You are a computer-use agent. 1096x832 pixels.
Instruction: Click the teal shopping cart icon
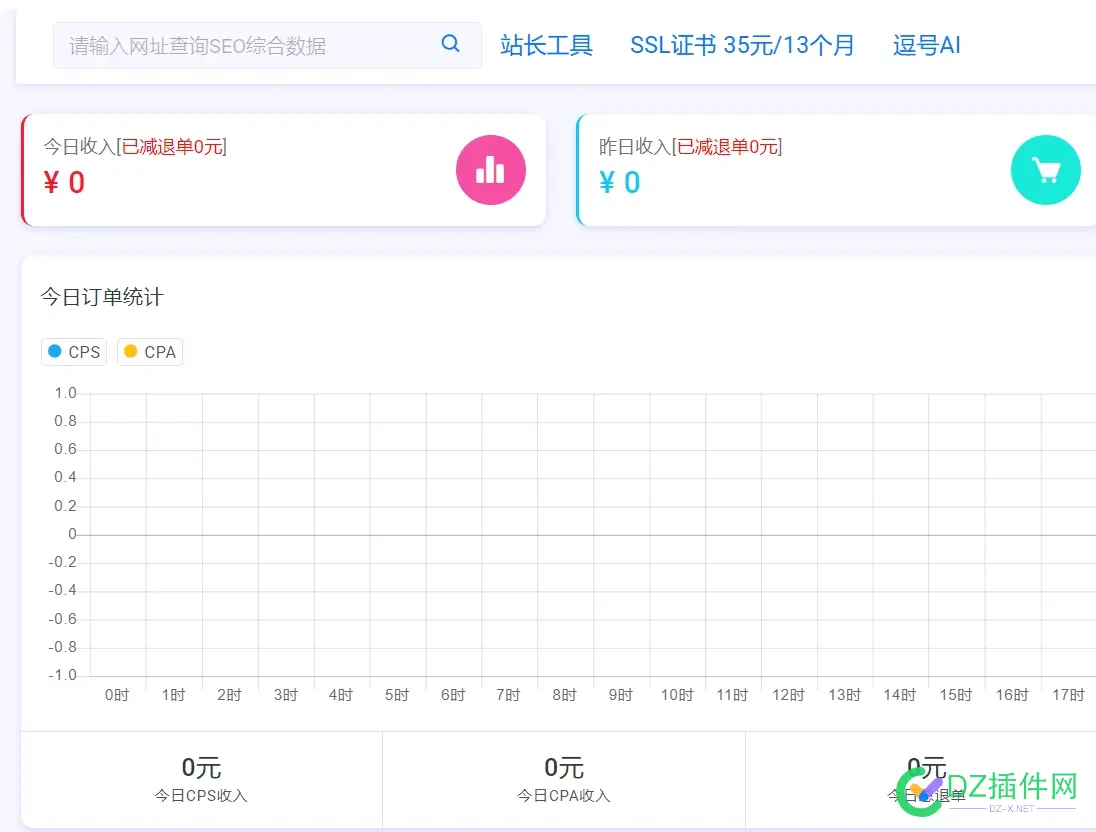1046,170
